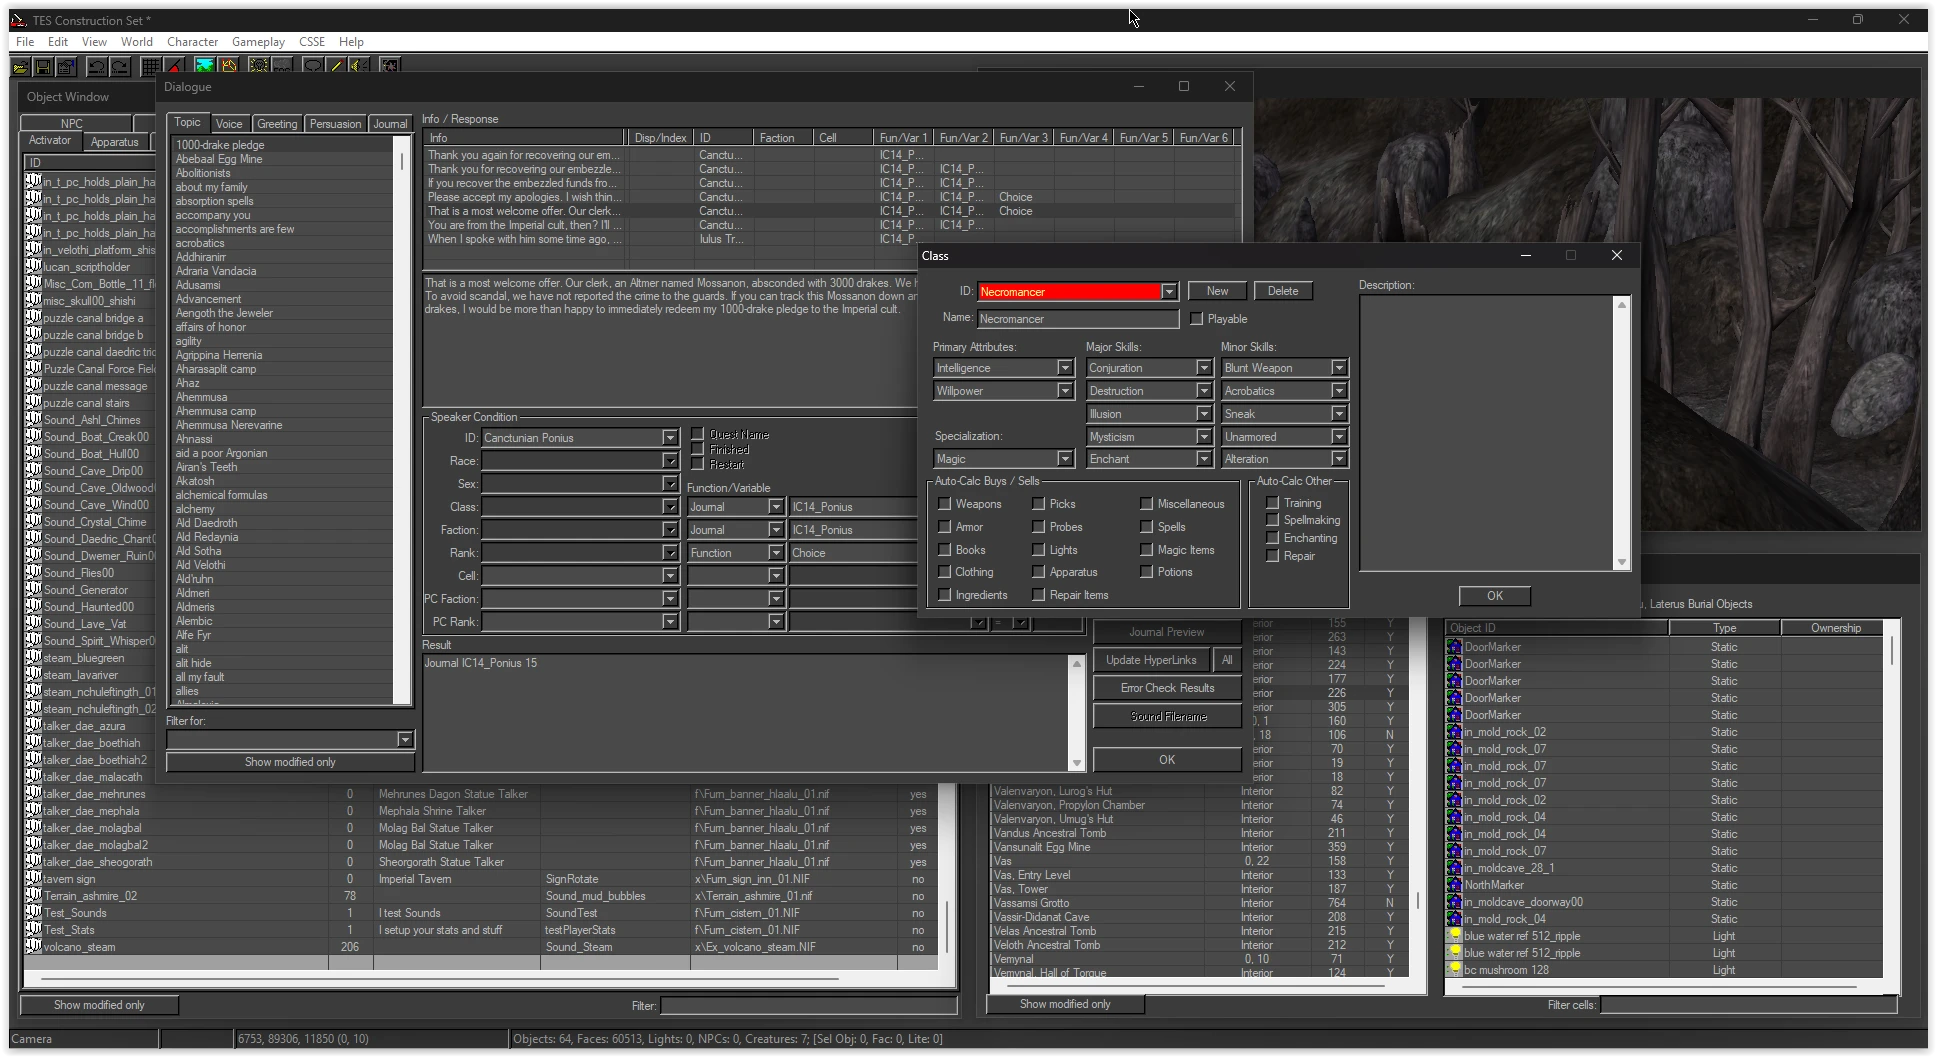1936x1057 pixels.
Task: Select the Apparatus tab in Object Window
Action: click(115, 142)
